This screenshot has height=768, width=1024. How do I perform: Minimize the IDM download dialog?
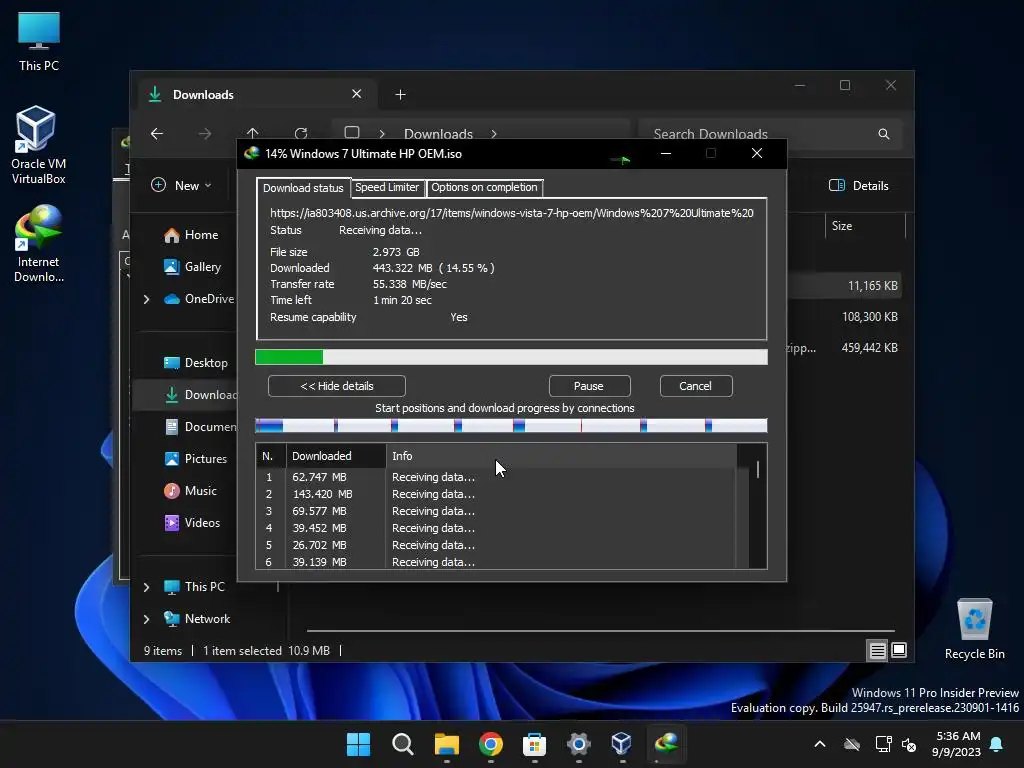pos(666,153)
